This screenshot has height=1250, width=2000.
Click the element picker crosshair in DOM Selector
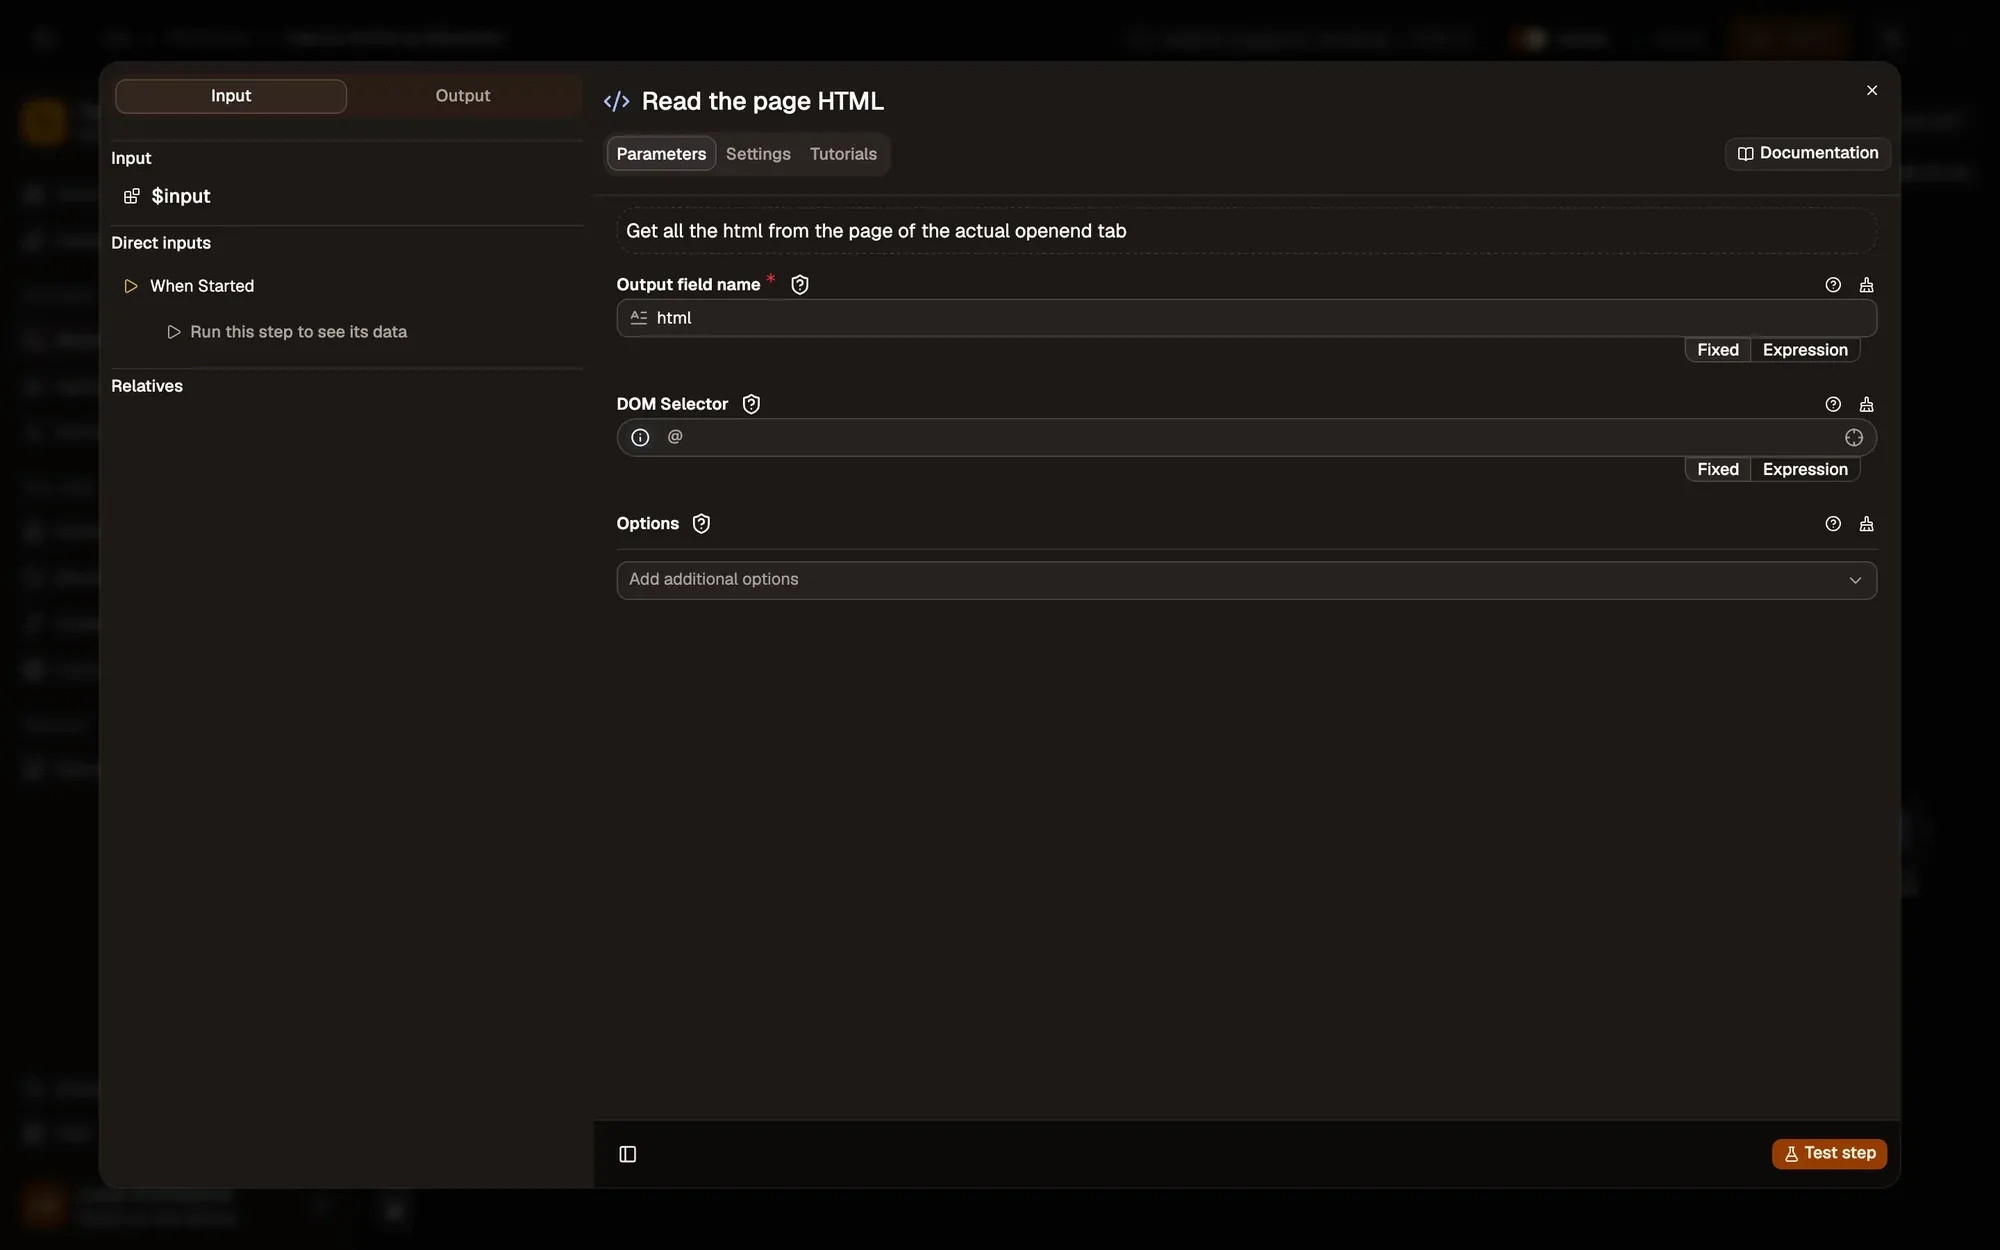click(1853, 438)
